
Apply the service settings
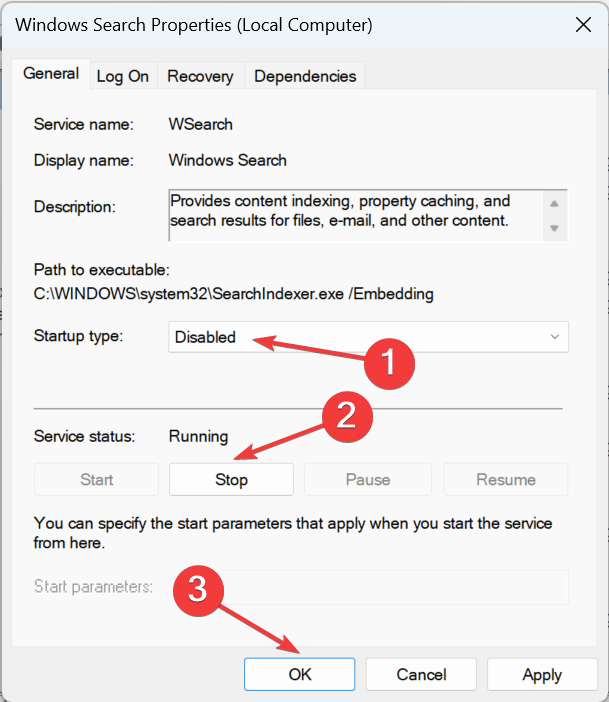coord(542,675)
